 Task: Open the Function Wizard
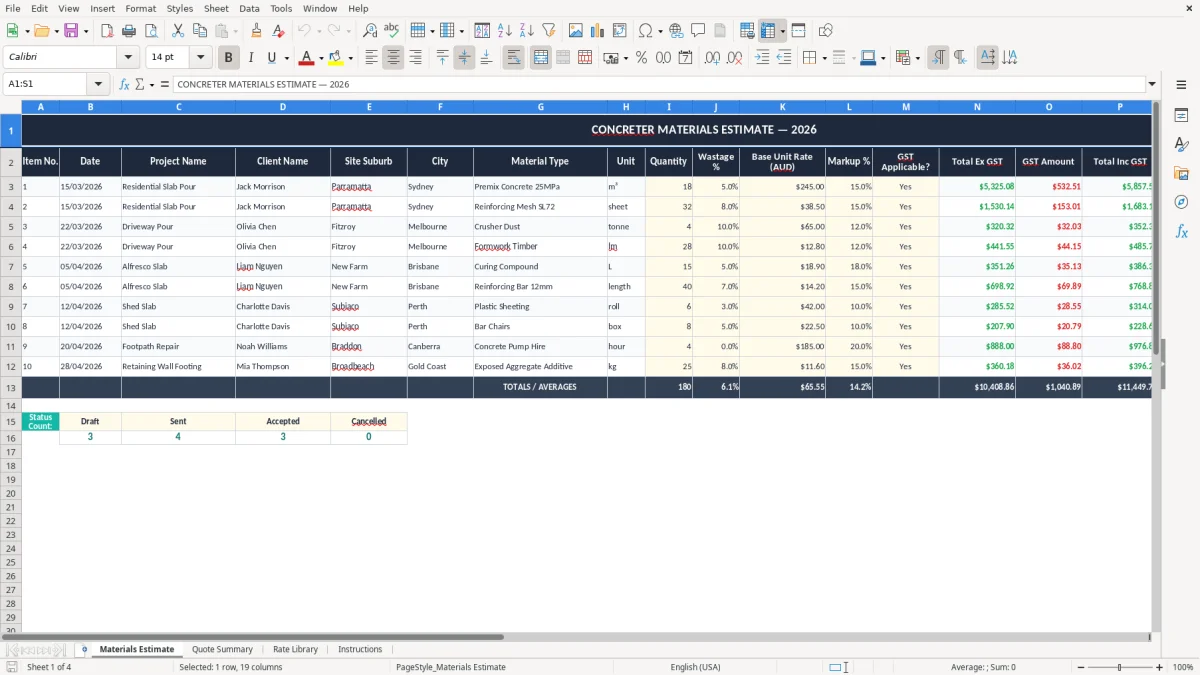pos(124,84)
